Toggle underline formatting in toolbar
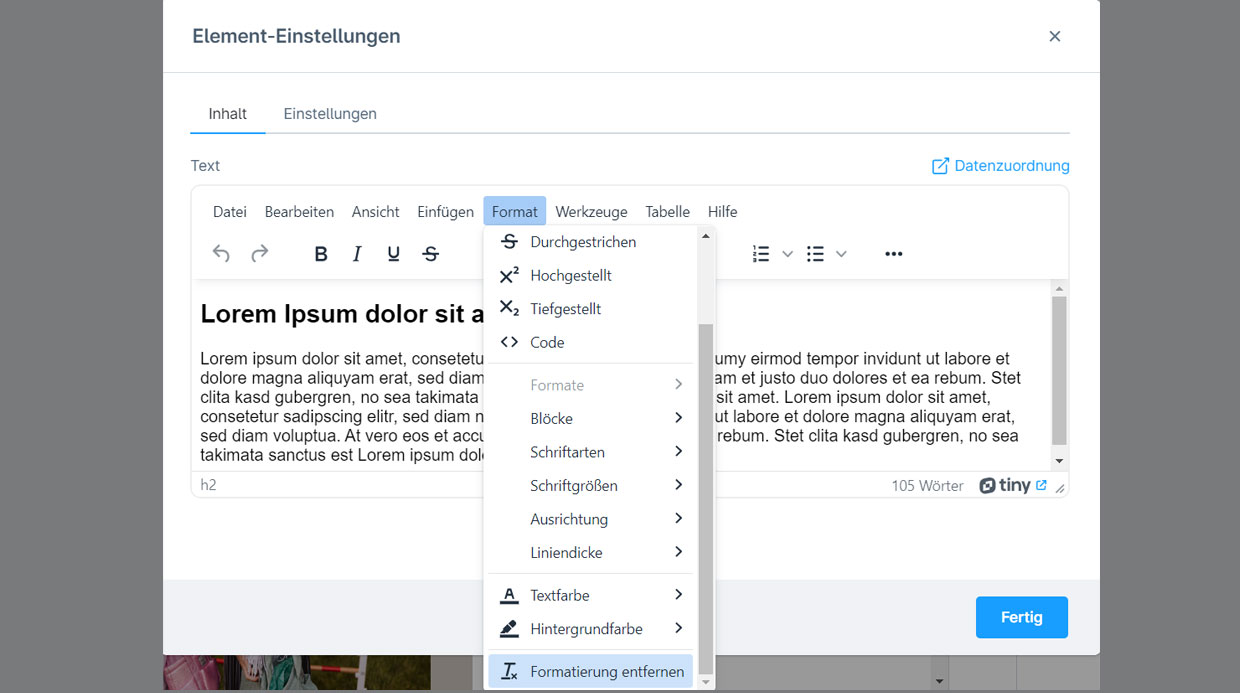The height and width of the screenshot is (693, 1240). (x=394, y=254)
